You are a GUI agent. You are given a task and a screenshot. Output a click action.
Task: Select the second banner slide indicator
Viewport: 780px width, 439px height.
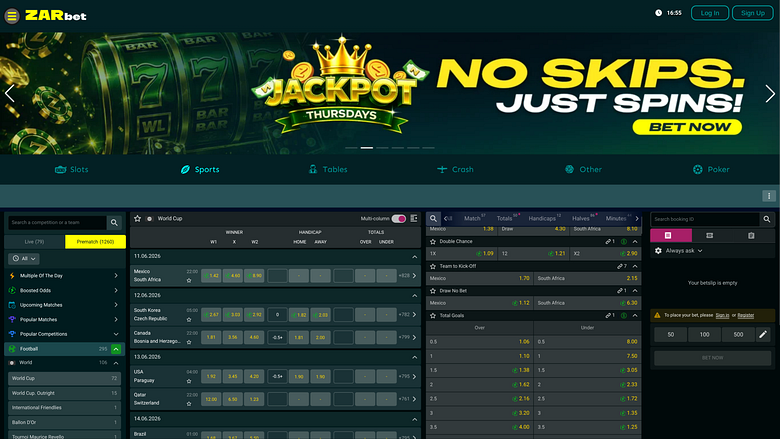click(x=367, y=148)
